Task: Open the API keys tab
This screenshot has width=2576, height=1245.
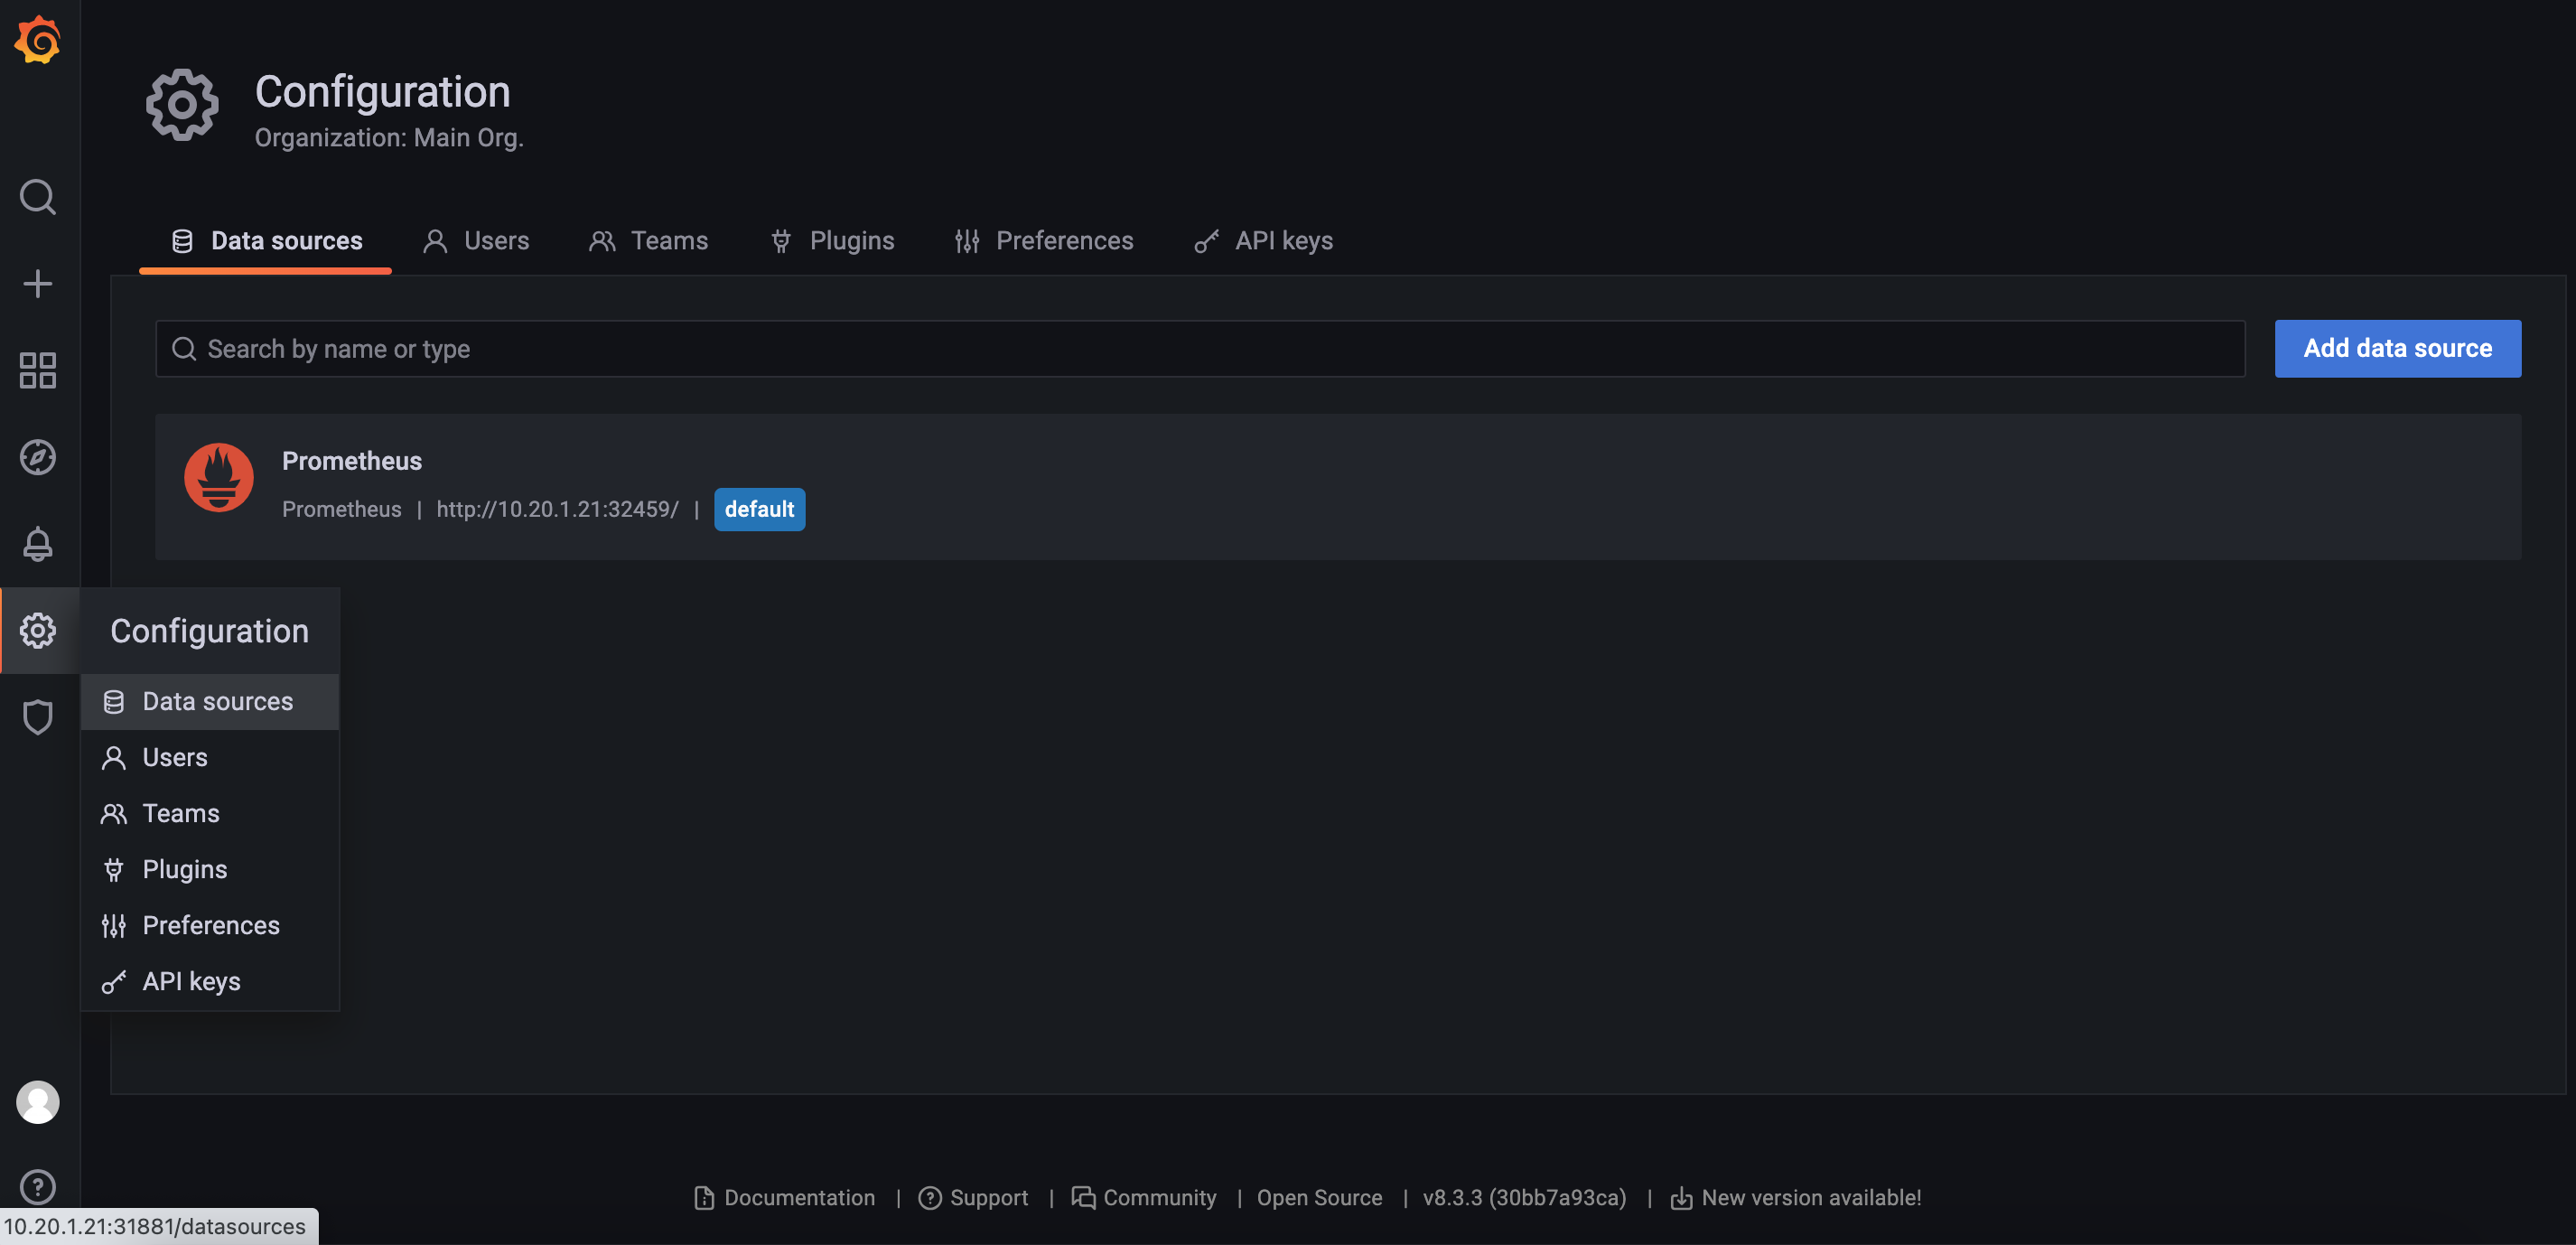Action: pyautogui.click(x=1263, y=241)
